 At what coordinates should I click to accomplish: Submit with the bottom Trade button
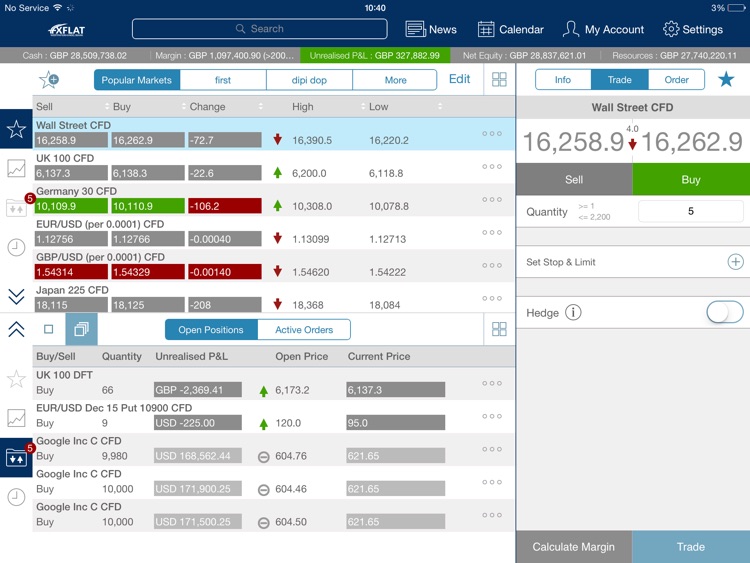click(x=691, y=547)
